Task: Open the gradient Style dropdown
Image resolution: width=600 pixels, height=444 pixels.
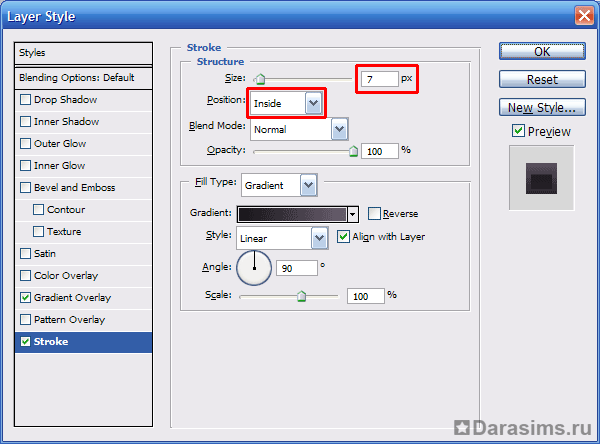Action: click(319, 238)
